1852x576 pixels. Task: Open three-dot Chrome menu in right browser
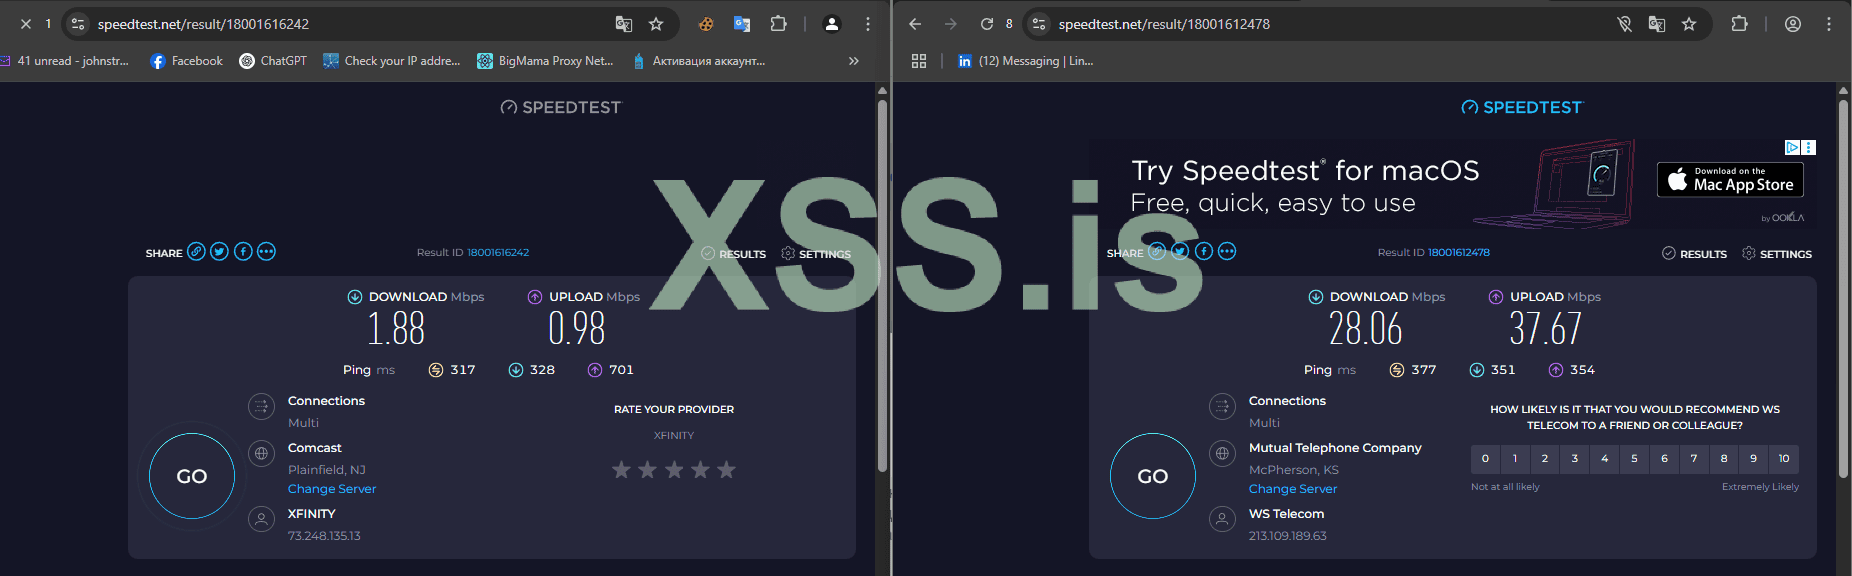[1829, 24]
